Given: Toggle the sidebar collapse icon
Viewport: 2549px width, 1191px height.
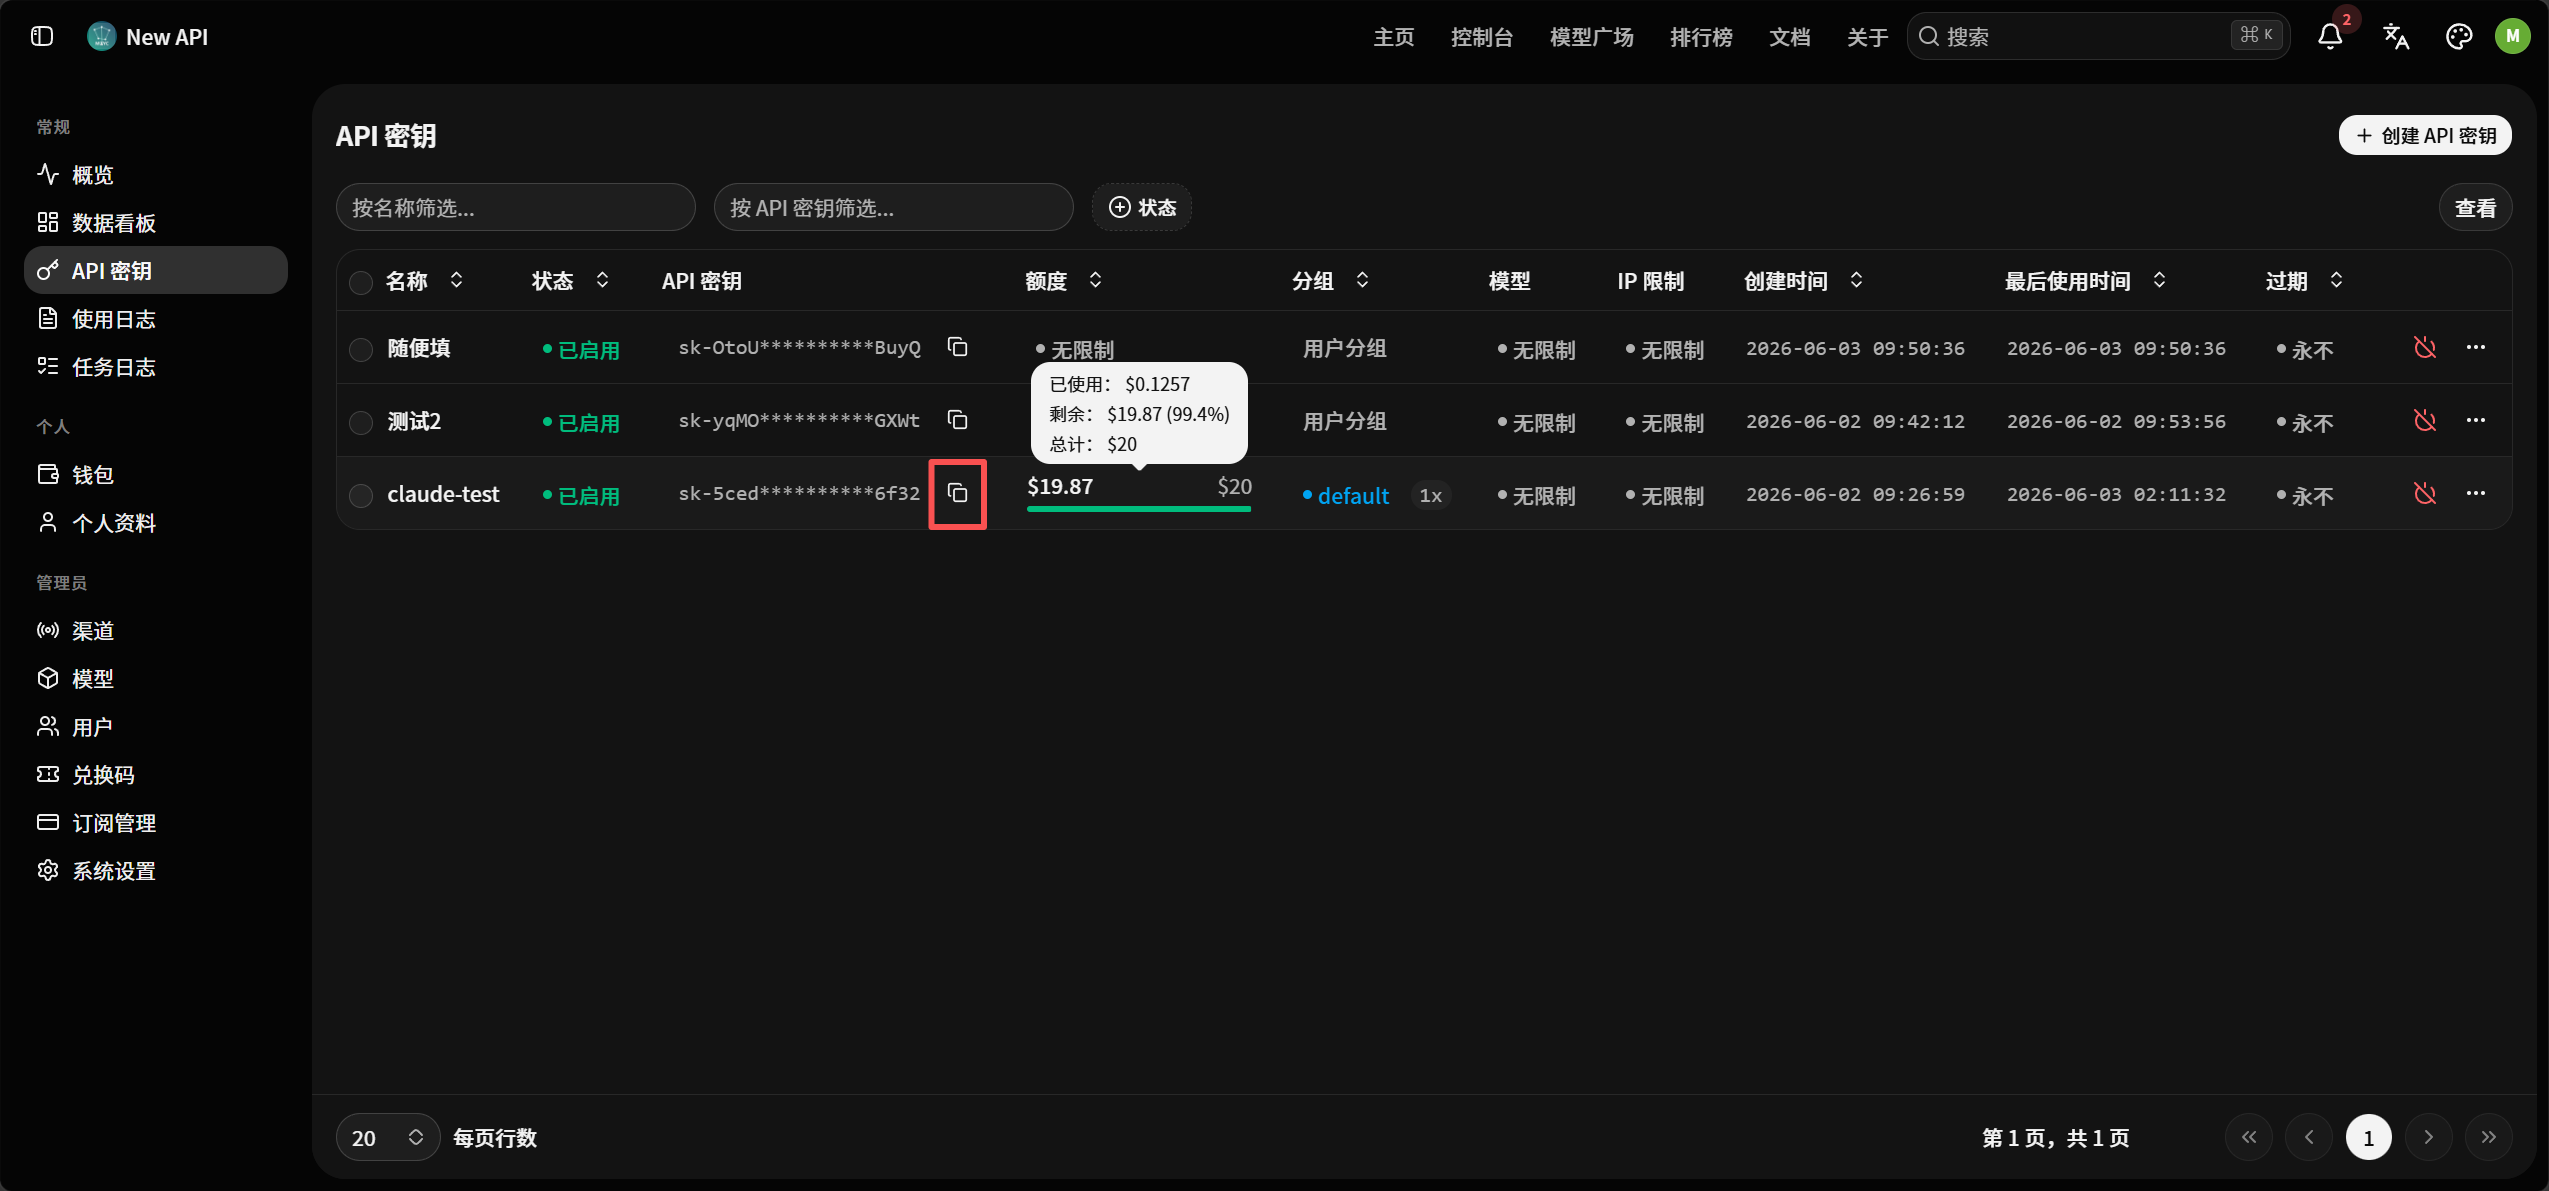Looking at the screenshot, I should (x=42, y=36).
